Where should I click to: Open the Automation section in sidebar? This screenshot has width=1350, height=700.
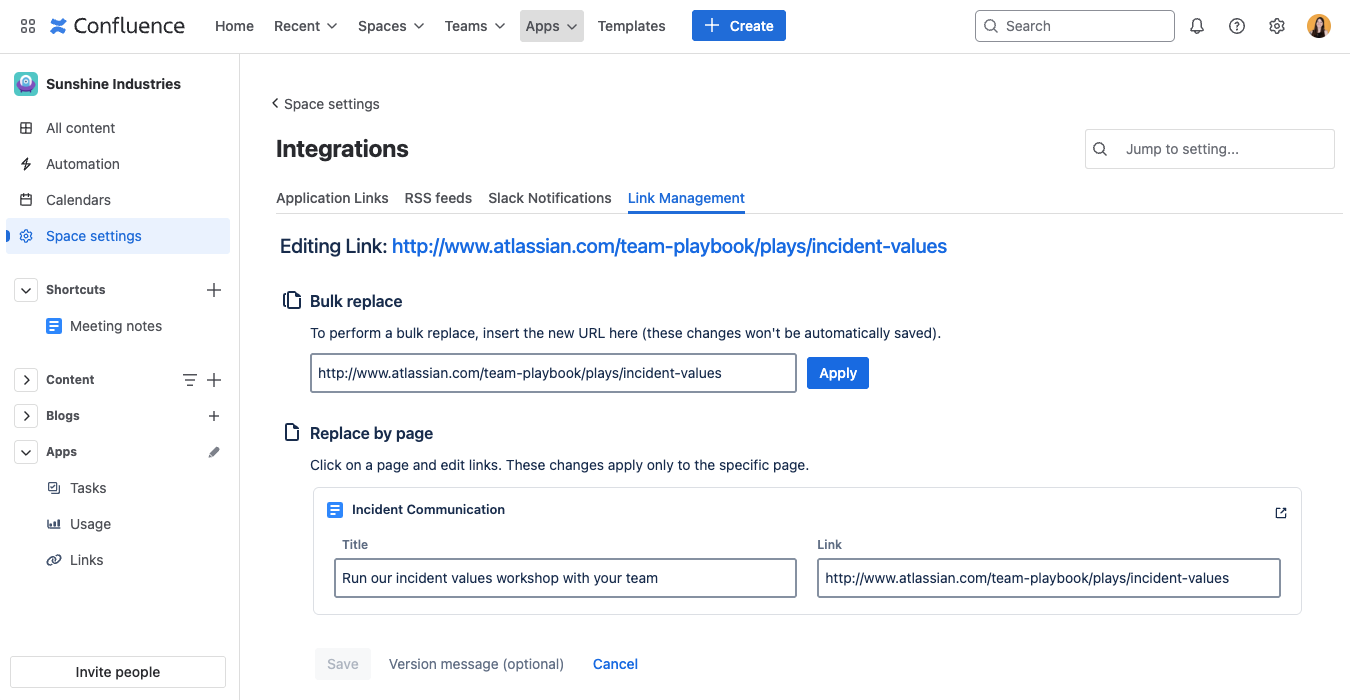click(x=82, y=163)
